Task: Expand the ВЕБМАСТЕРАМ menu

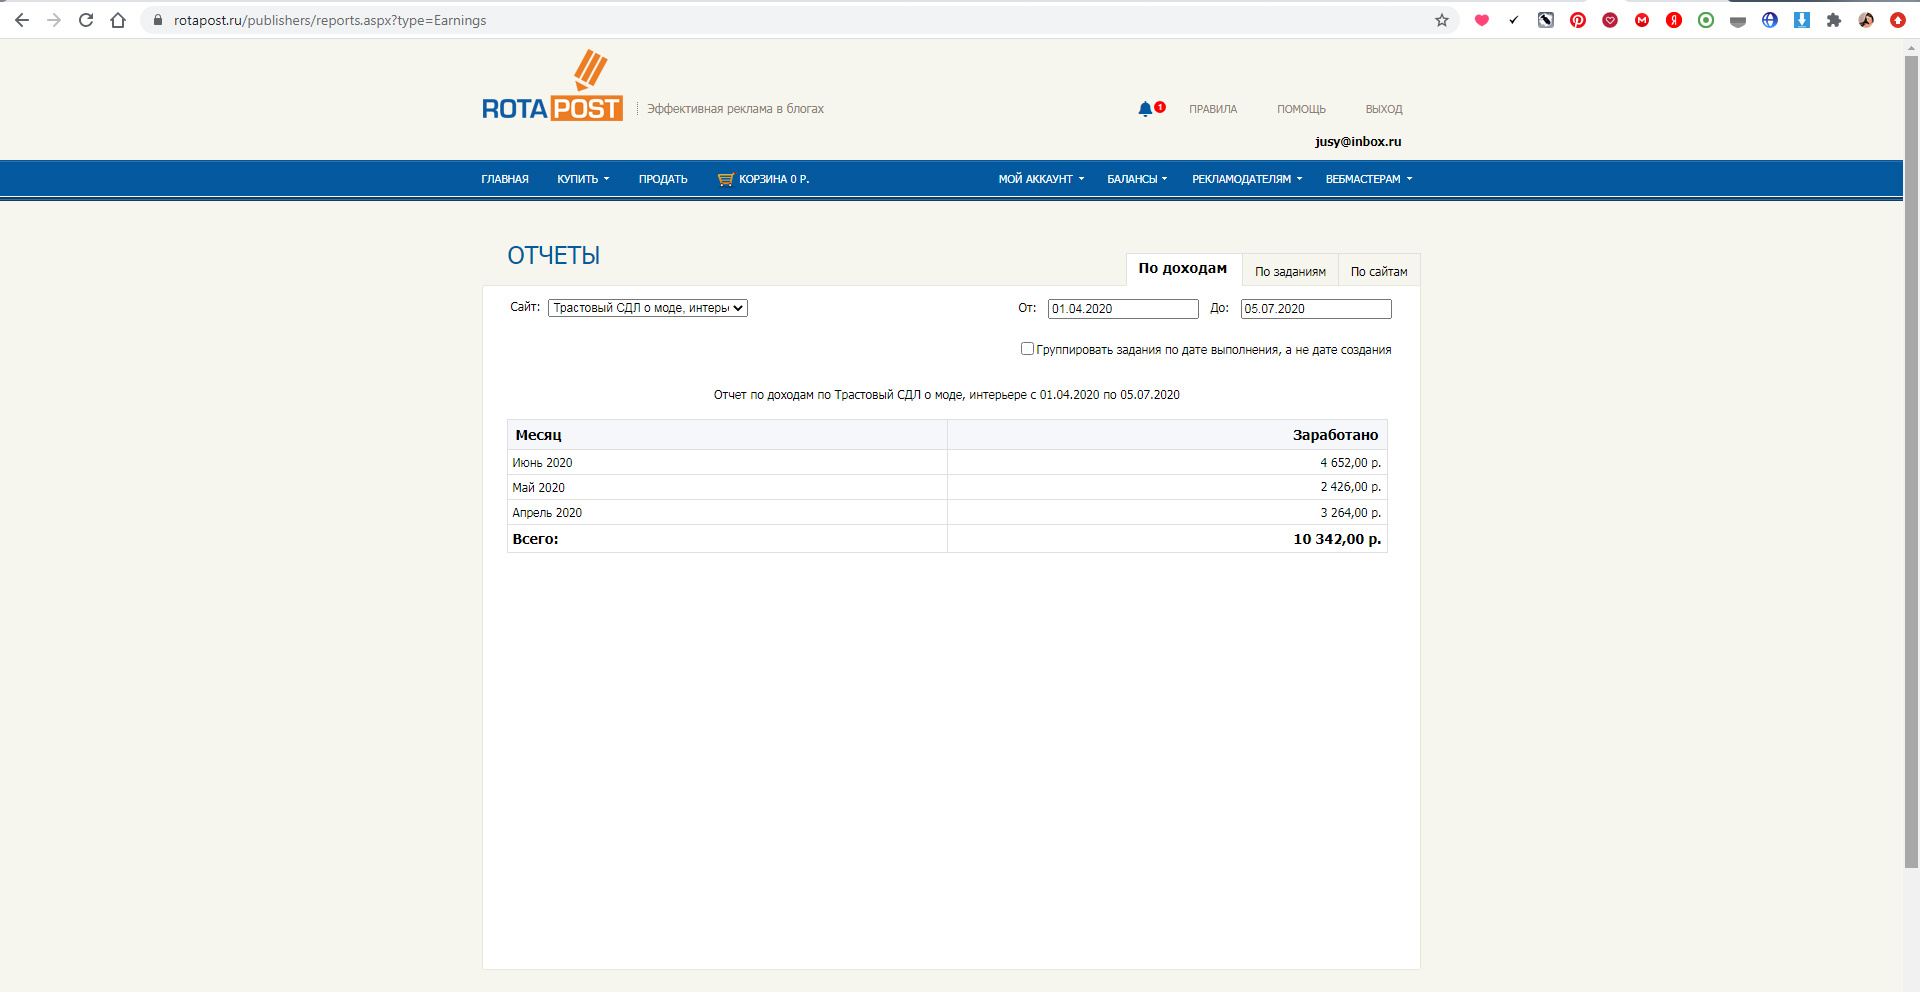Action: [1369, 179]
